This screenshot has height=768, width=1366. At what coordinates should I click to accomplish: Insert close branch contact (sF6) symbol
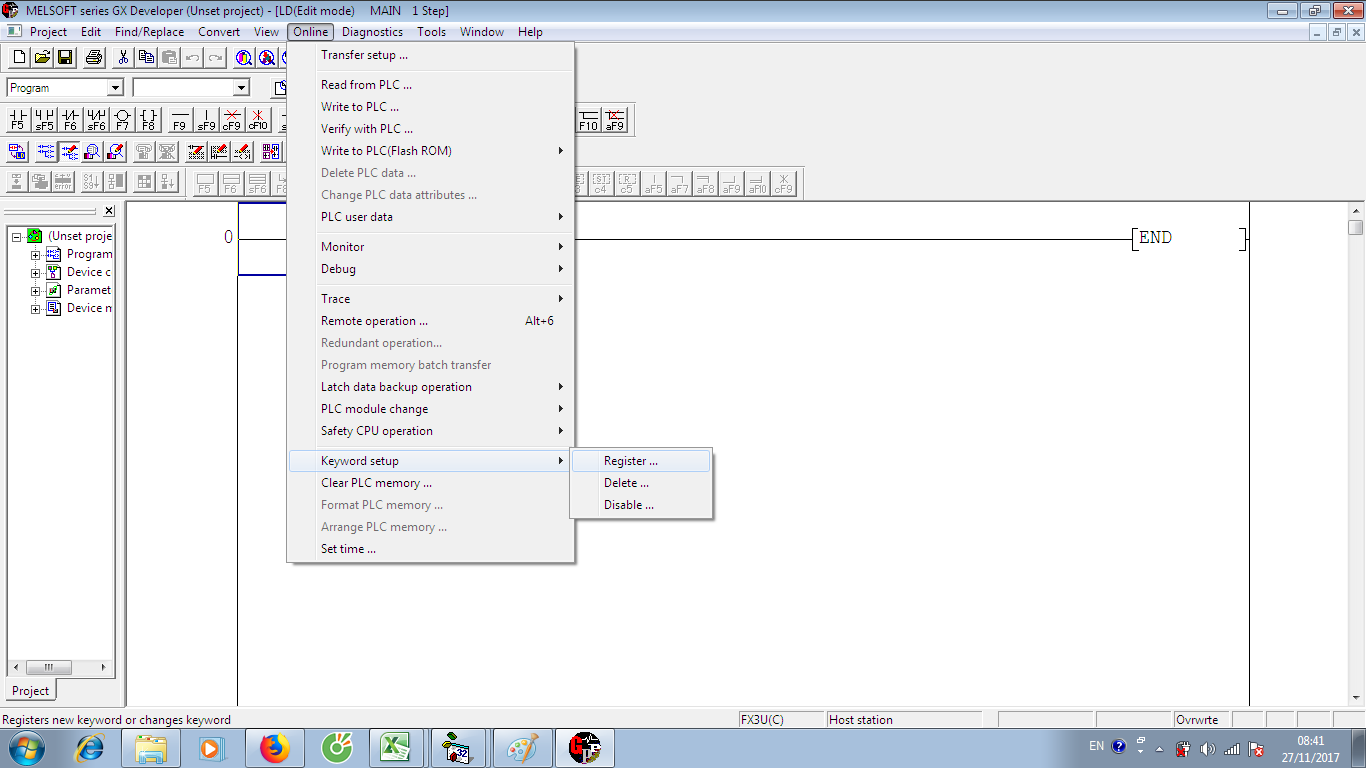(96, 121)
